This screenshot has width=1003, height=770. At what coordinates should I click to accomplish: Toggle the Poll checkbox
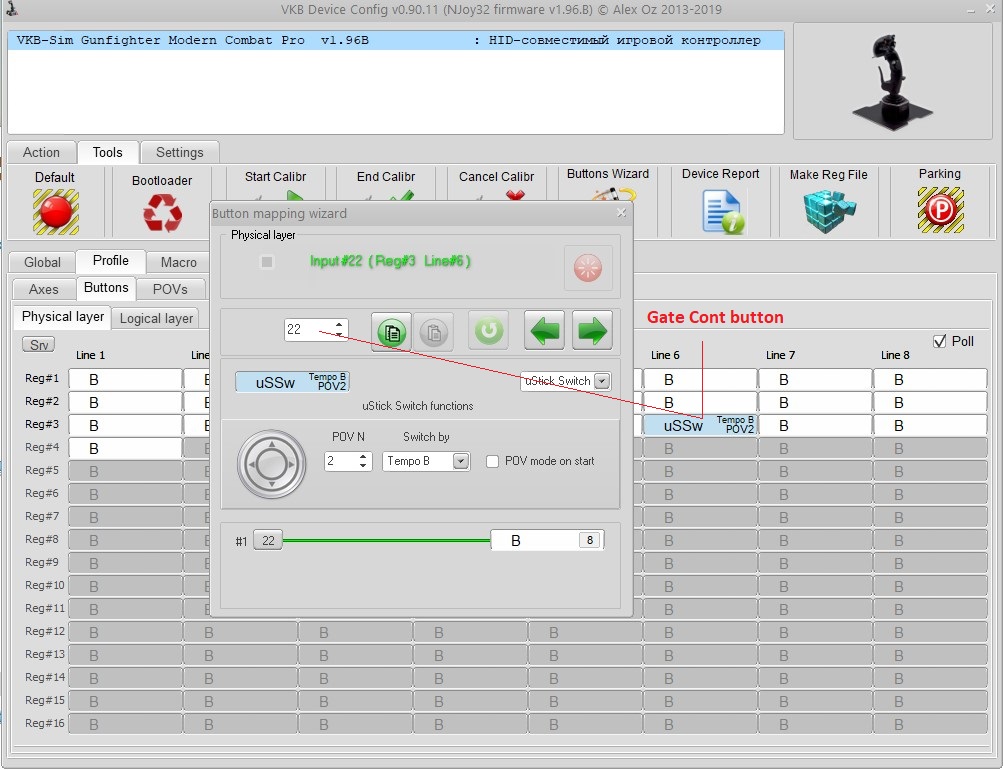[x=939, y=342]
